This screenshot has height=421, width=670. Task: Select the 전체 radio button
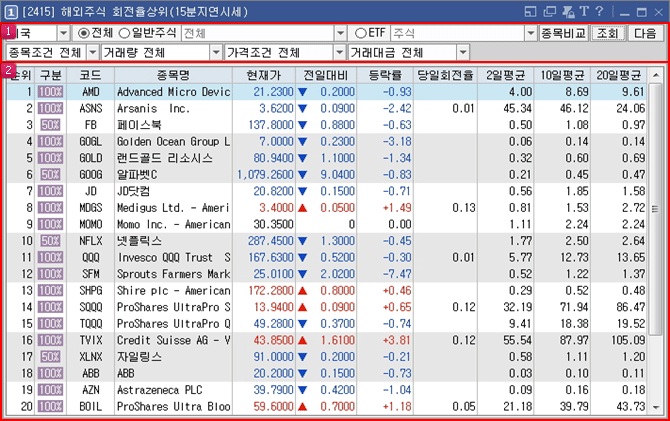[84, 33]
